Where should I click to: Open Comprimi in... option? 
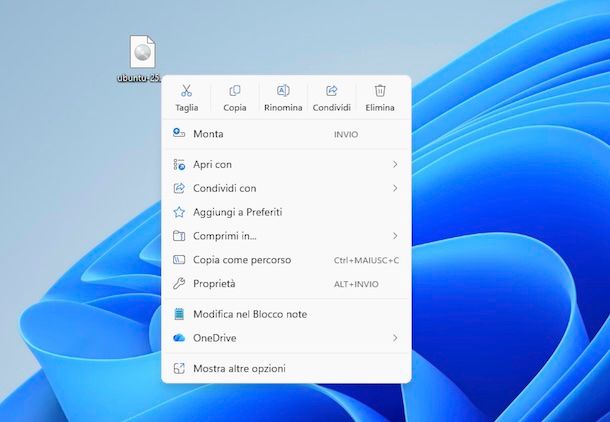(x=286, y=236)
